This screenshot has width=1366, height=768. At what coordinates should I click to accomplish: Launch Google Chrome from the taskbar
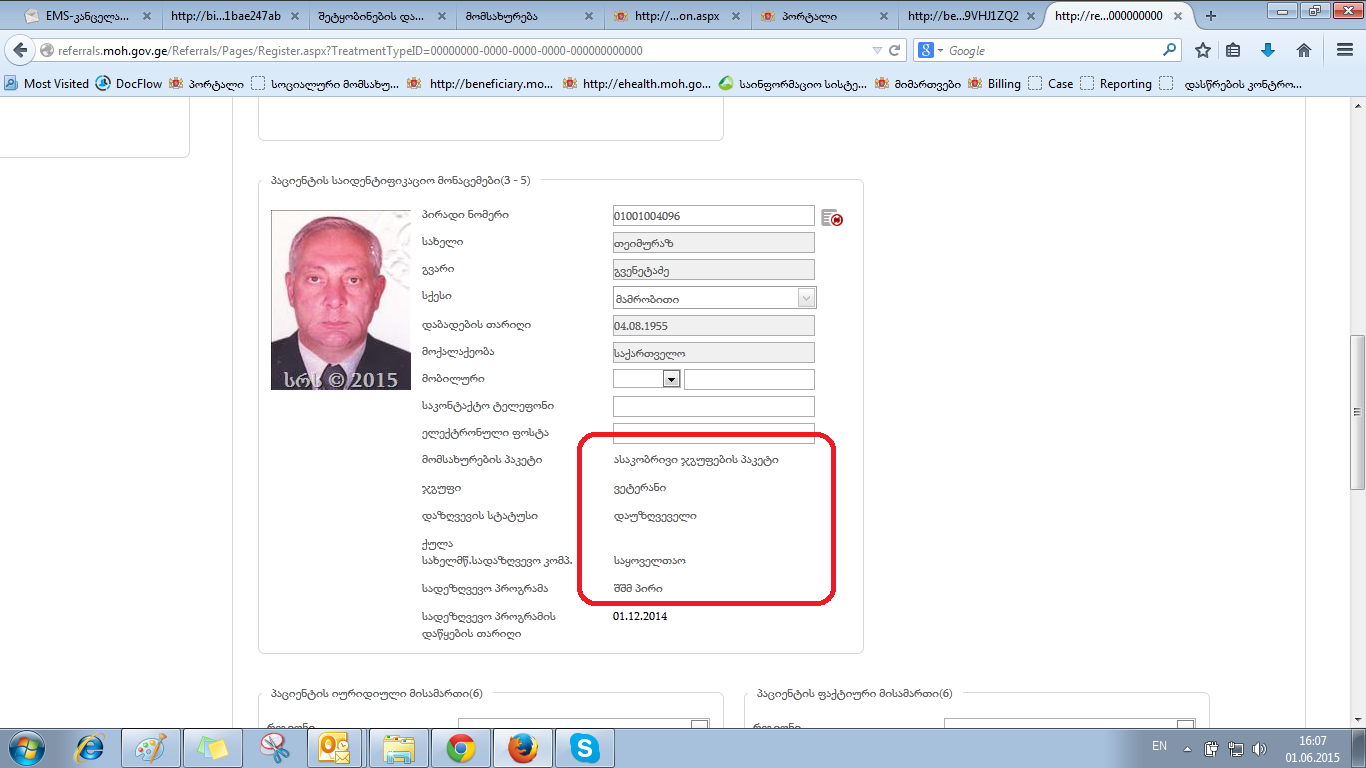(461, 747)
